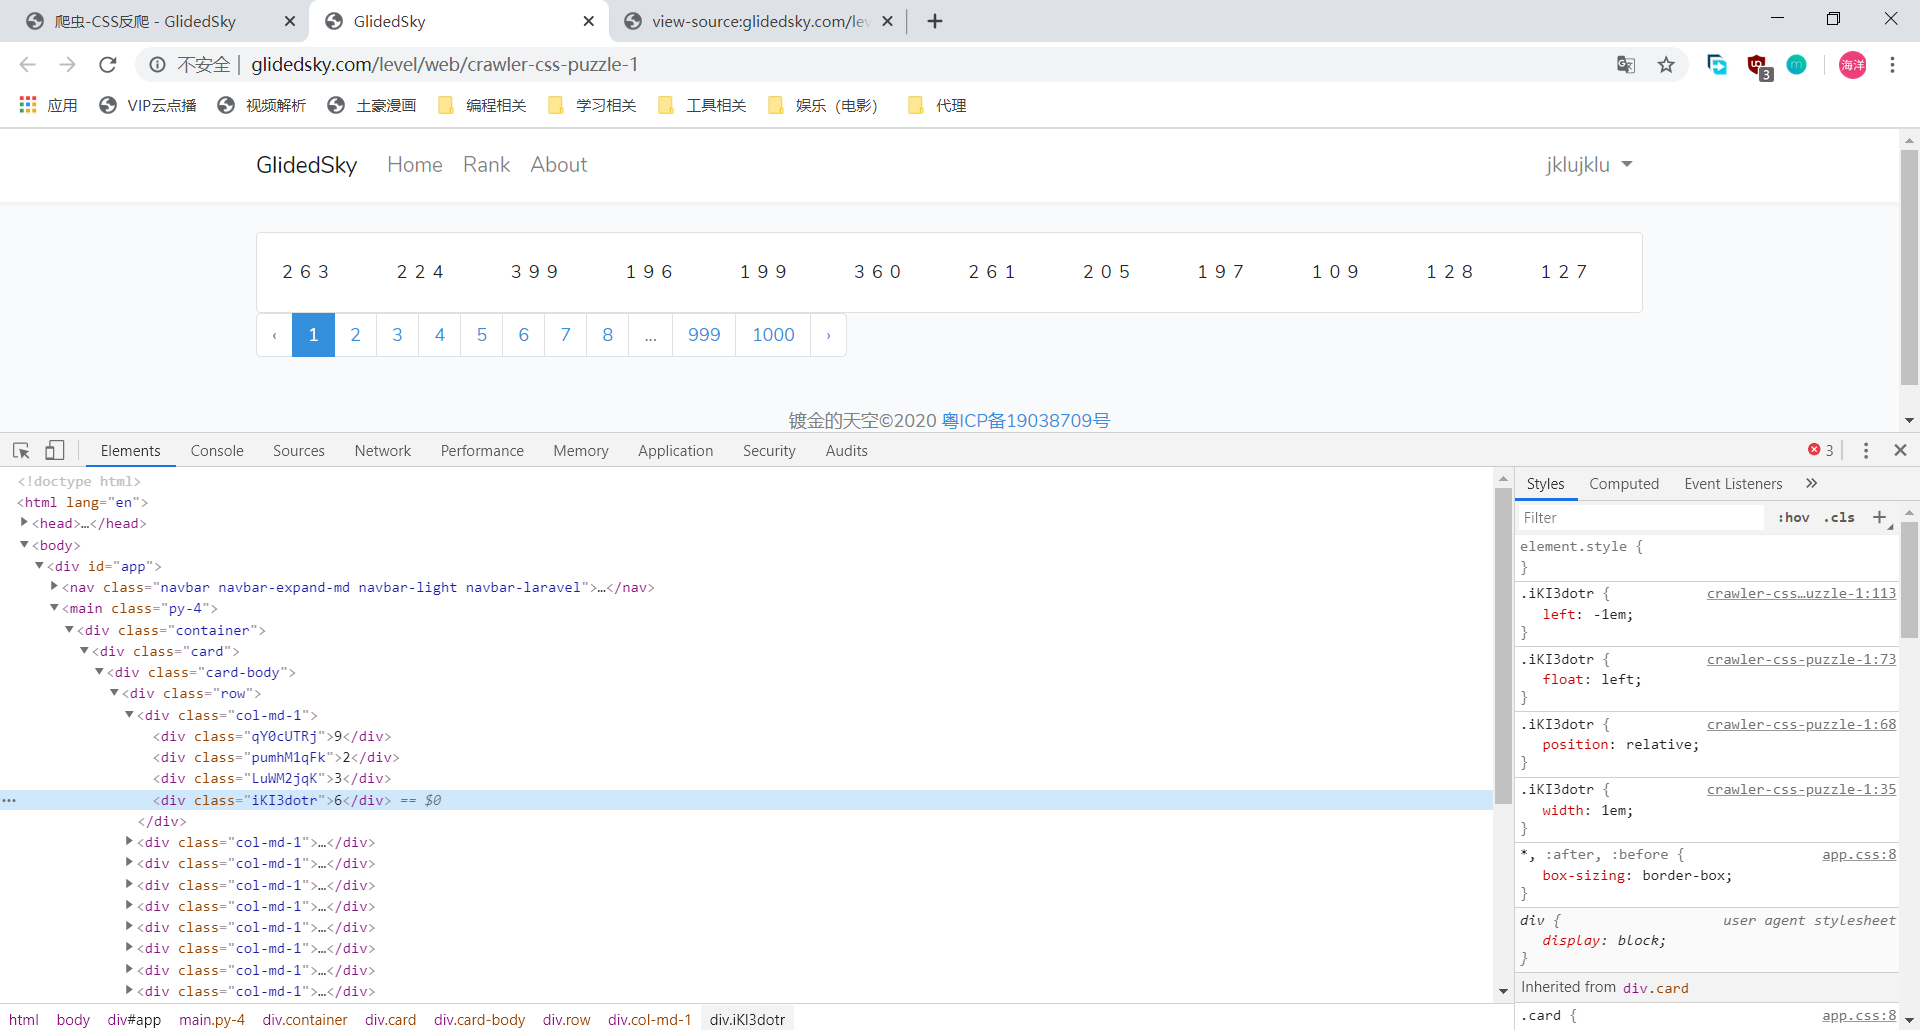The height and width of the screenshot is (1030, 1920).
Task: Switch to the Network tab
Action: (x=383, y=451)
